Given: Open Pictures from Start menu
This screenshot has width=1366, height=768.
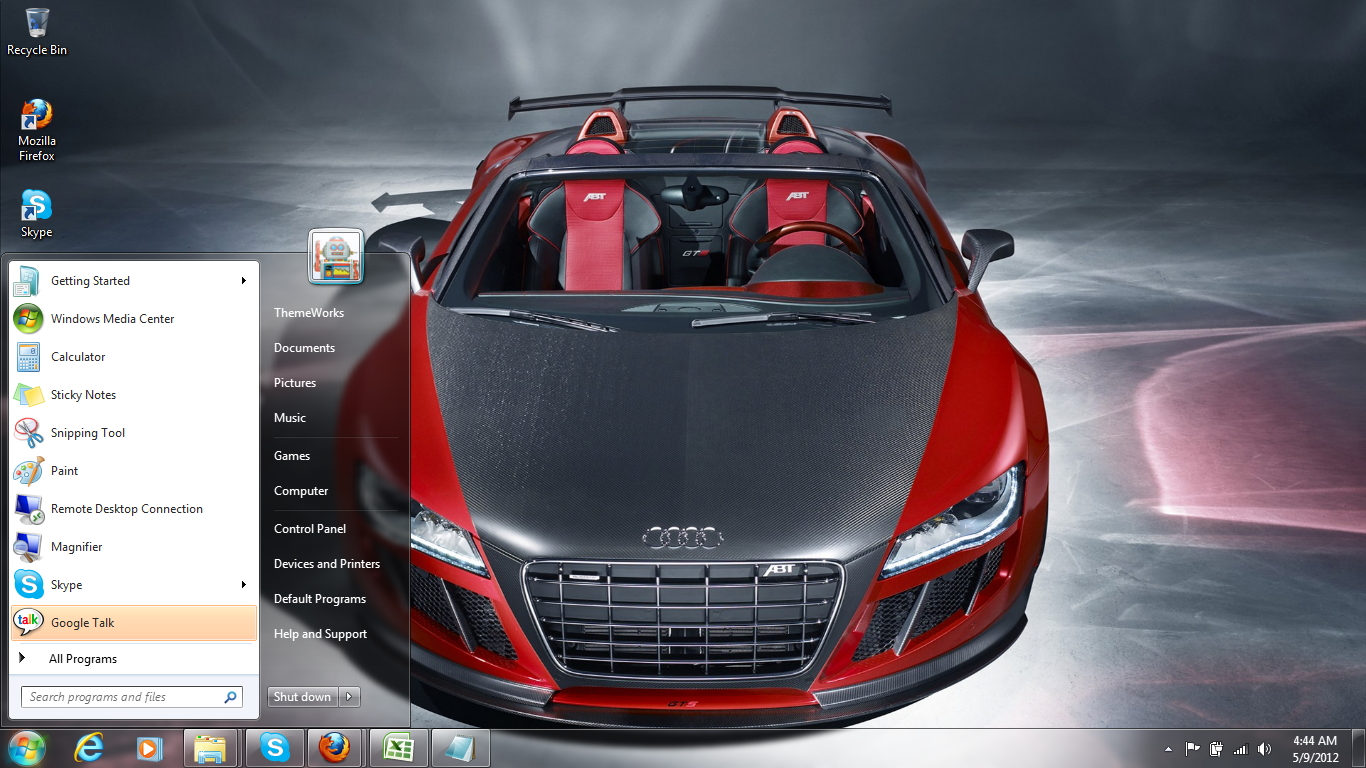Looking at the screenshot, I should click(x=295, y=383).
